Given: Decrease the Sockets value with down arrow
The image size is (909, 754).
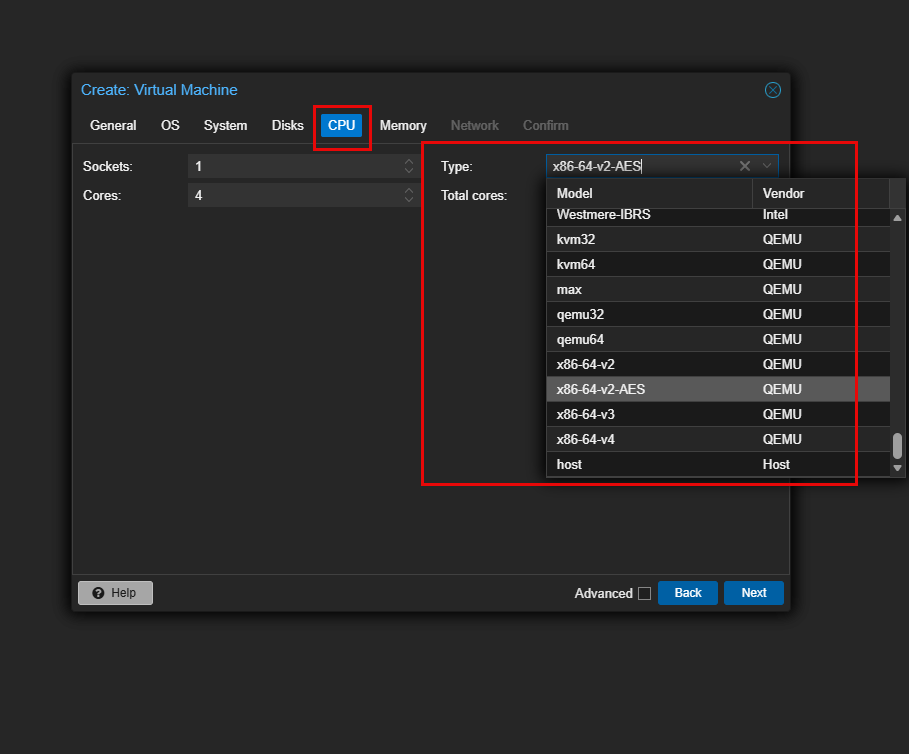Looking at the screenshot, I should point(409,171).
